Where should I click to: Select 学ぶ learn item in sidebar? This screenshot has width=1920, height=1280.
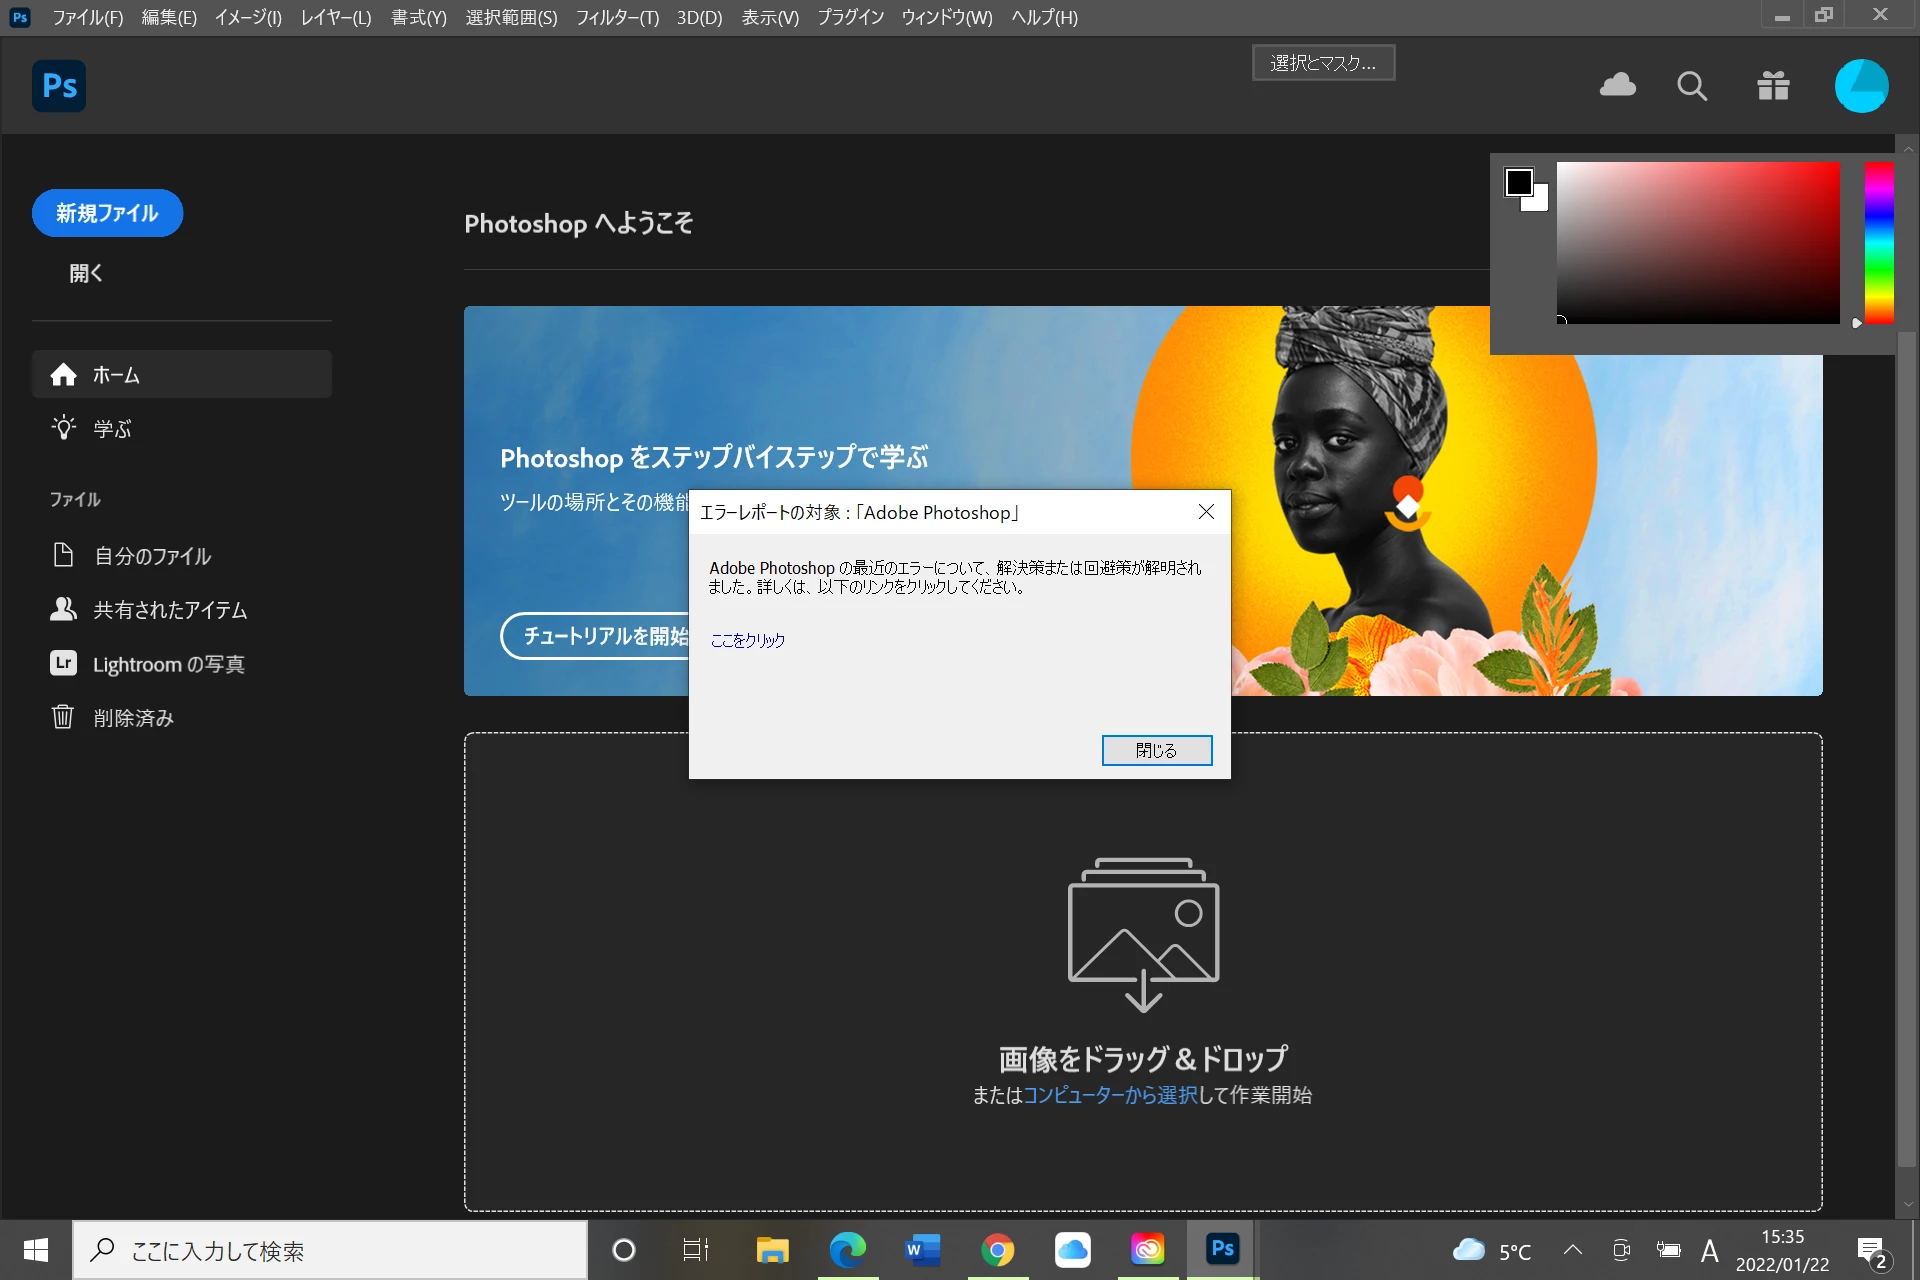point(112,429)
